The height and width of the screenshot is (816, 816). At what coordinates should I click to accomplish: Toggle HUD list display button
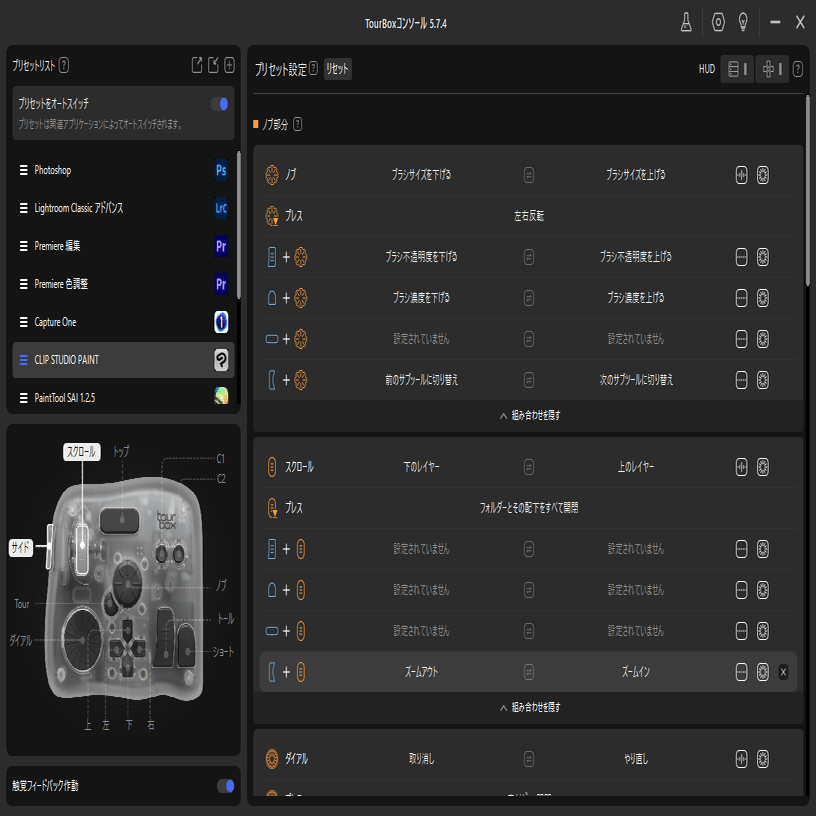(x=736, y=69)
